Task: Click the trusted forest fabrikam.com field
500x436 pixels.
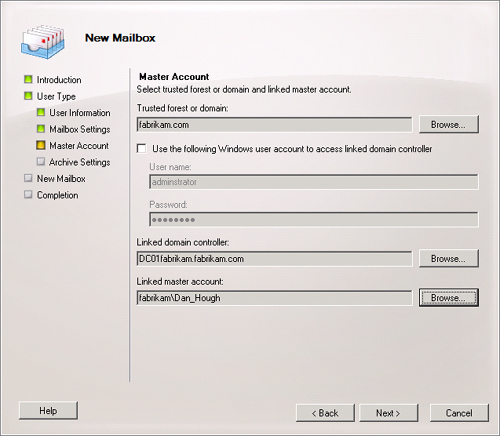Action: tap(274, 125)
